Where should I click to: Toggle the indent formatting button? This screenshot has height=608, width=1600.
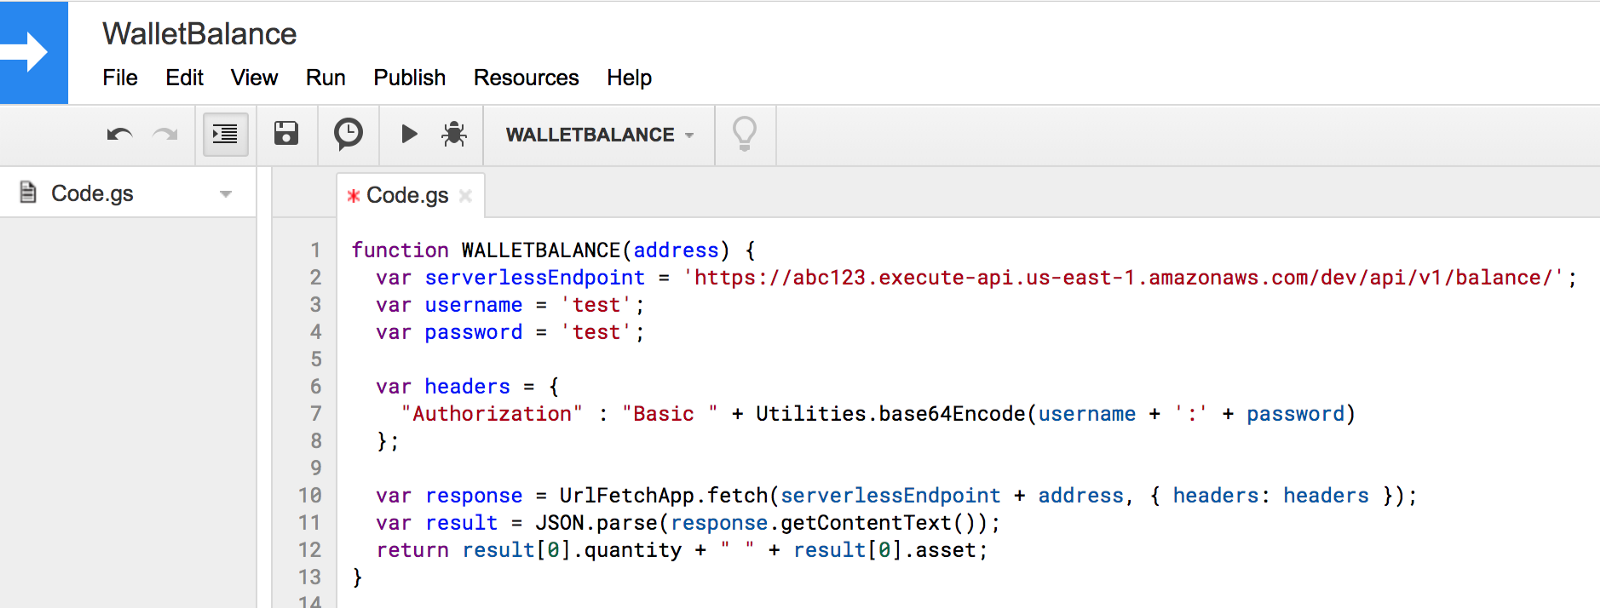pyautogui.click(x=225, y=134)
